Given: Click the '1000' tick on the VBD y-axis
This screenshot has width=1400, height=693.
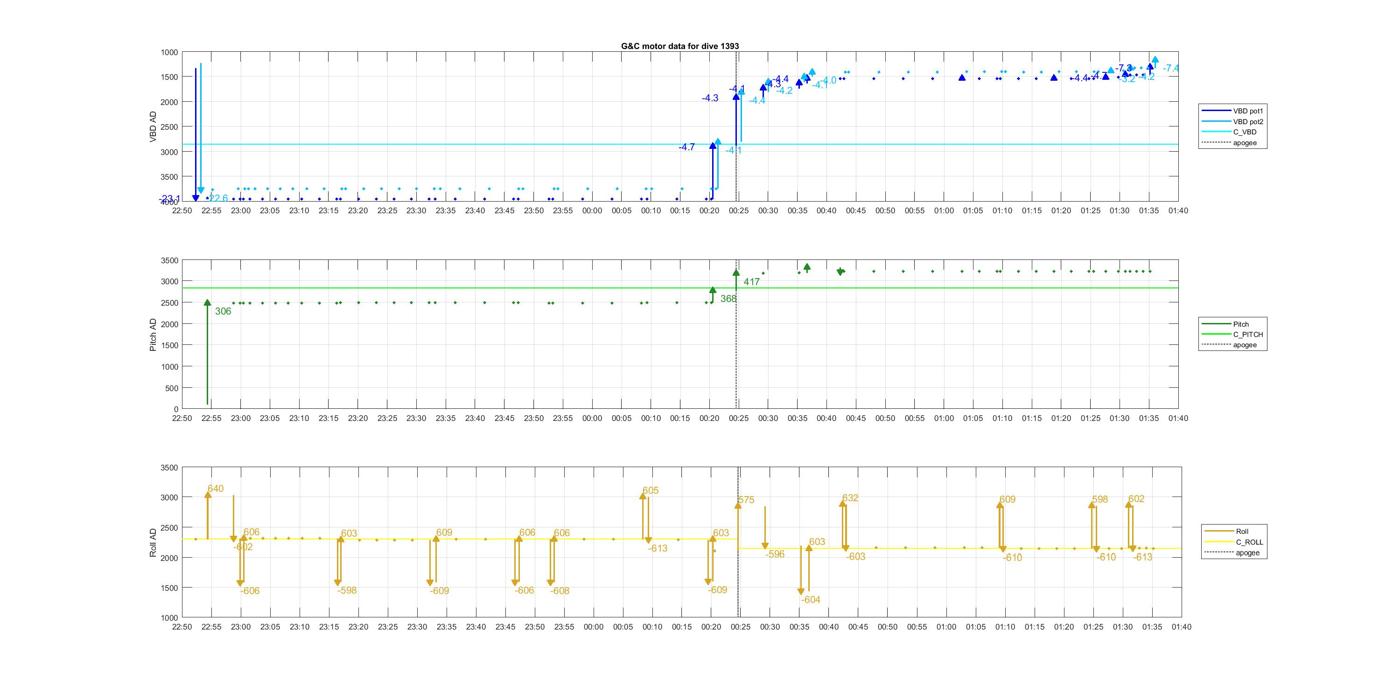Looking at the screenshot, I should click(x=168, y=52).
